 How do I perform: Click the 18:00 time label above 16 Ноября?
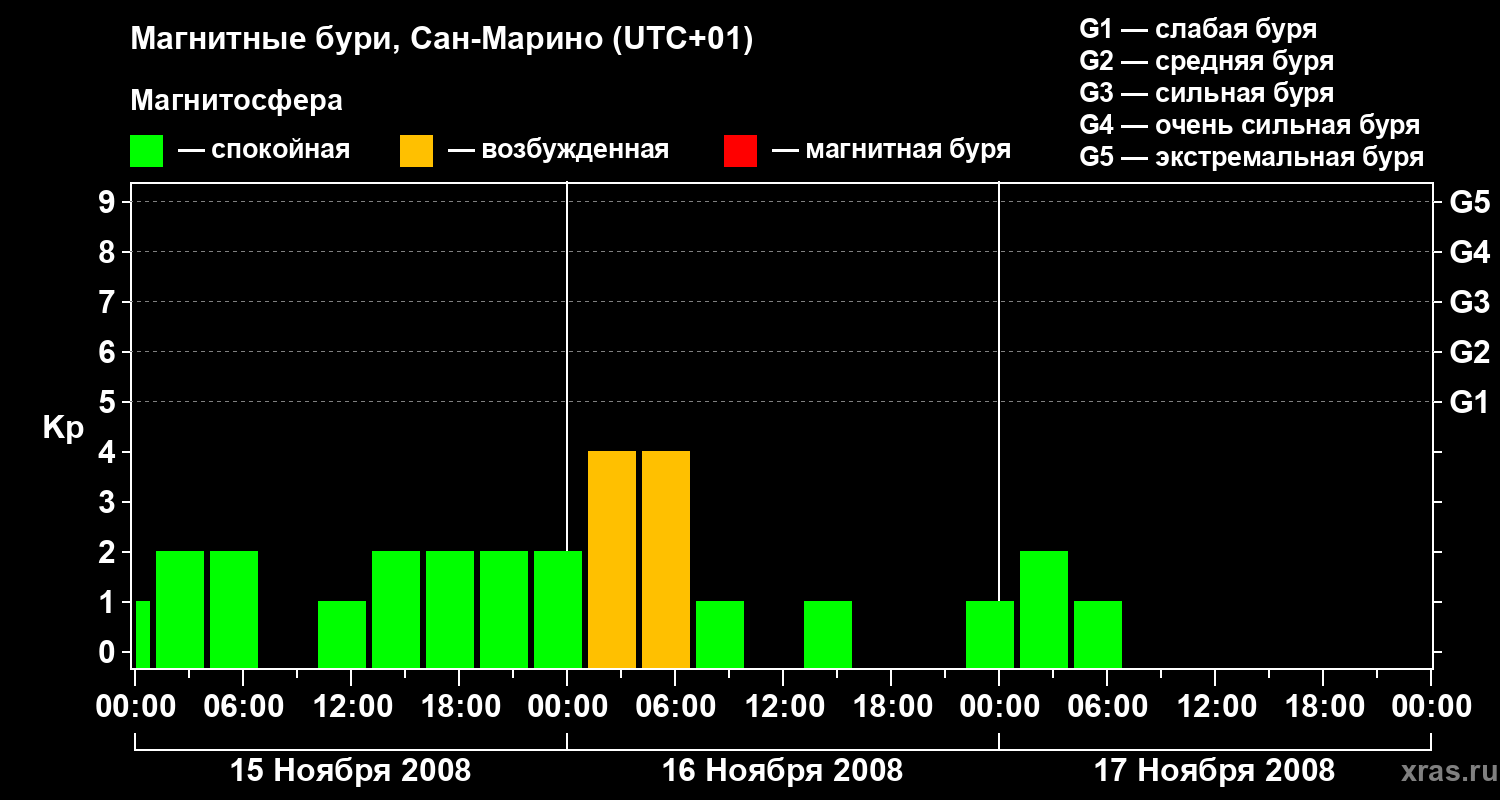(891, 707)
